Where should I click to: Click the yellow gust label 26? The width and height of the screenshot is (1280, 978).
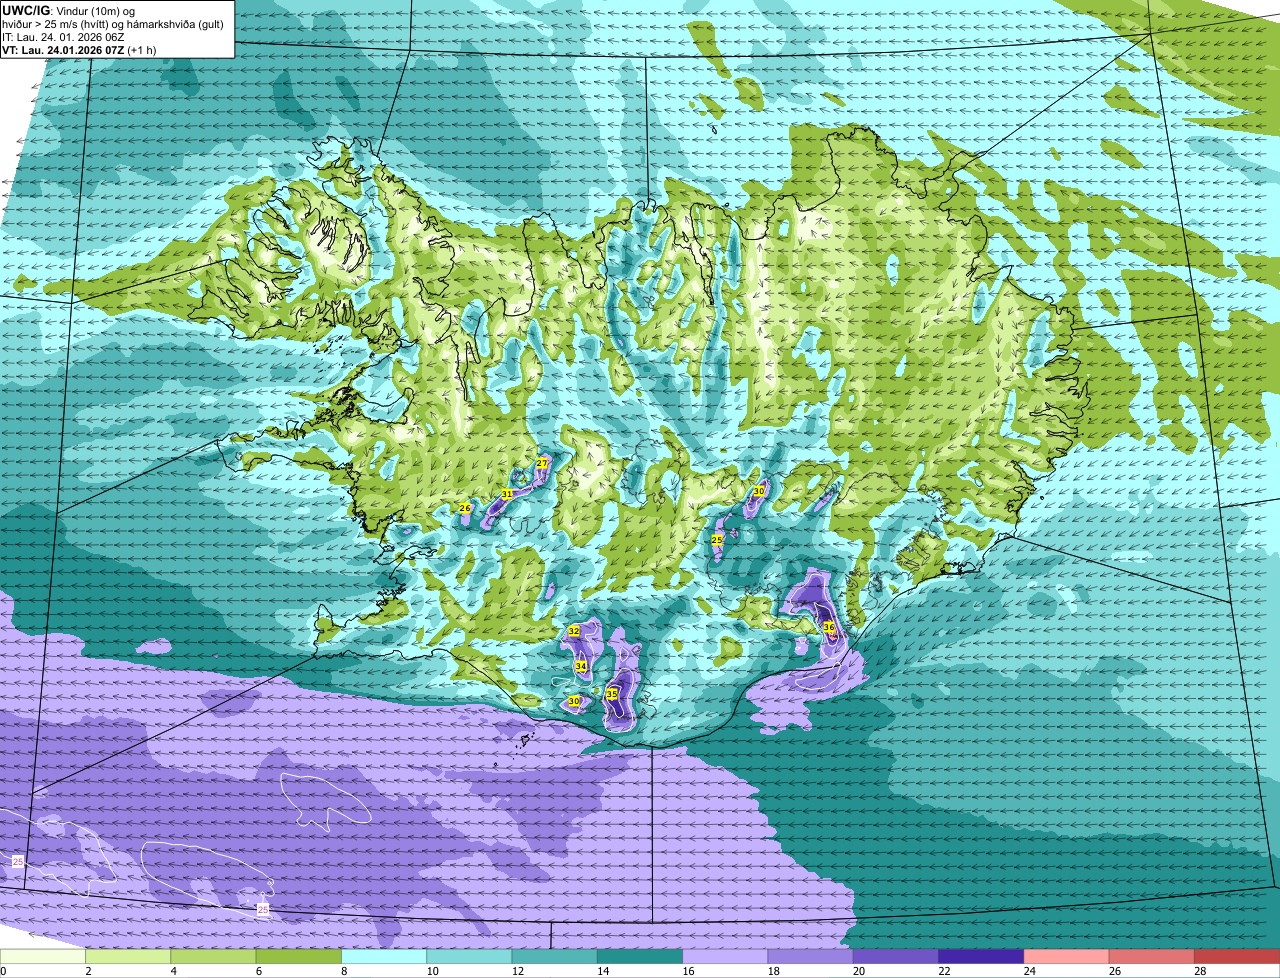[465, 508]
